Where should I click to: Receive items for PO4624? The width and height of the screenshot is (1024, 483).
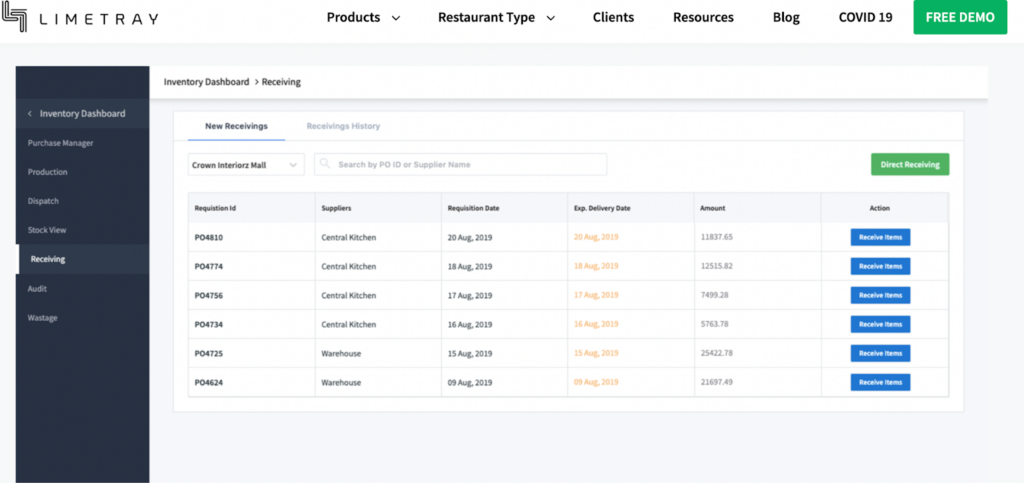pyautogui.click(x=880, y=382)
